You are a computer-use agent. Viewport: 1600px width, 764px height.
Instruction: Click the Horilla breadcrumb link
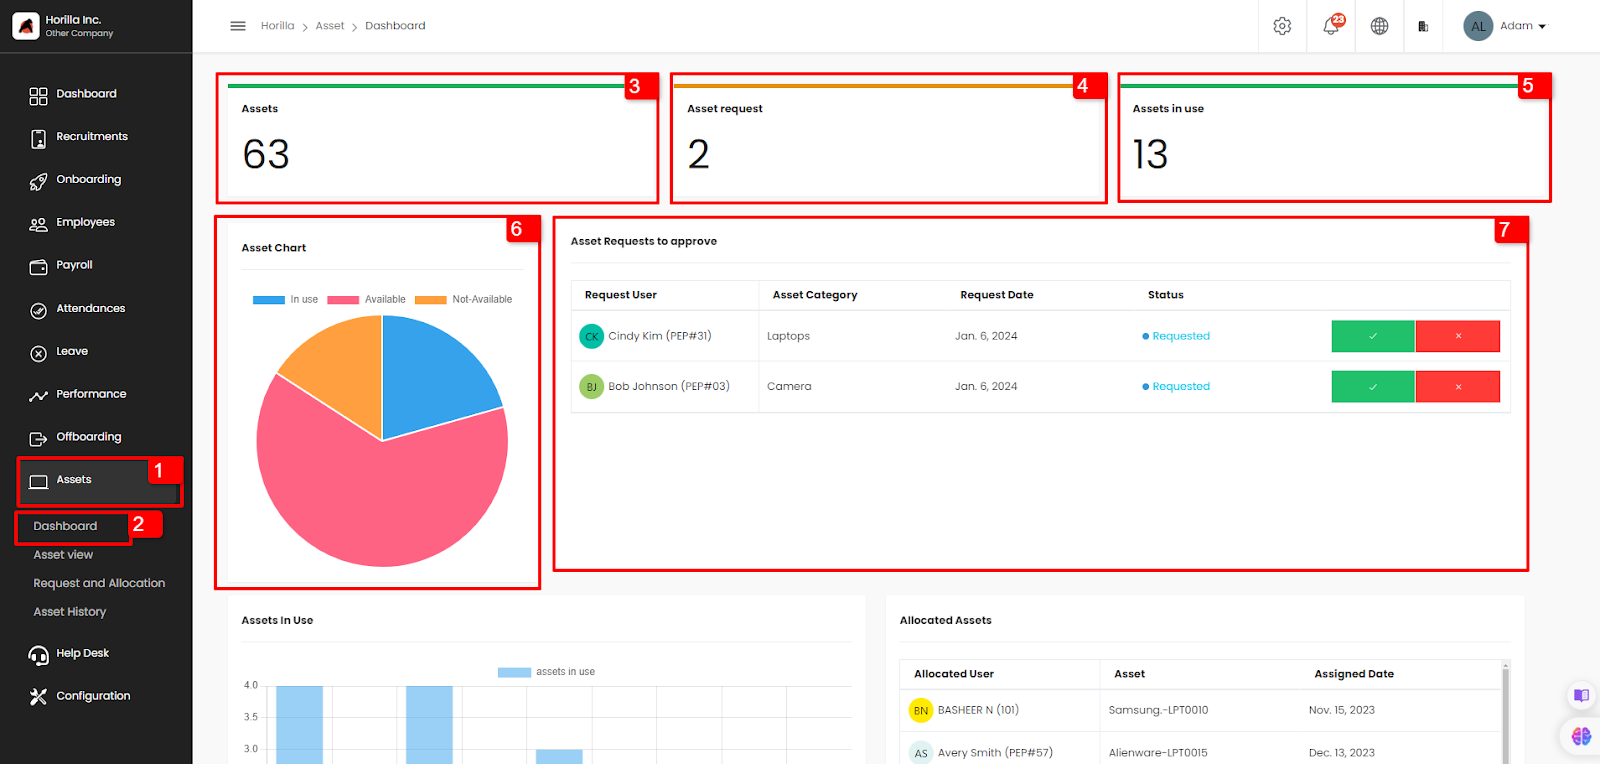pyautogui.click(x=277, y=26)
